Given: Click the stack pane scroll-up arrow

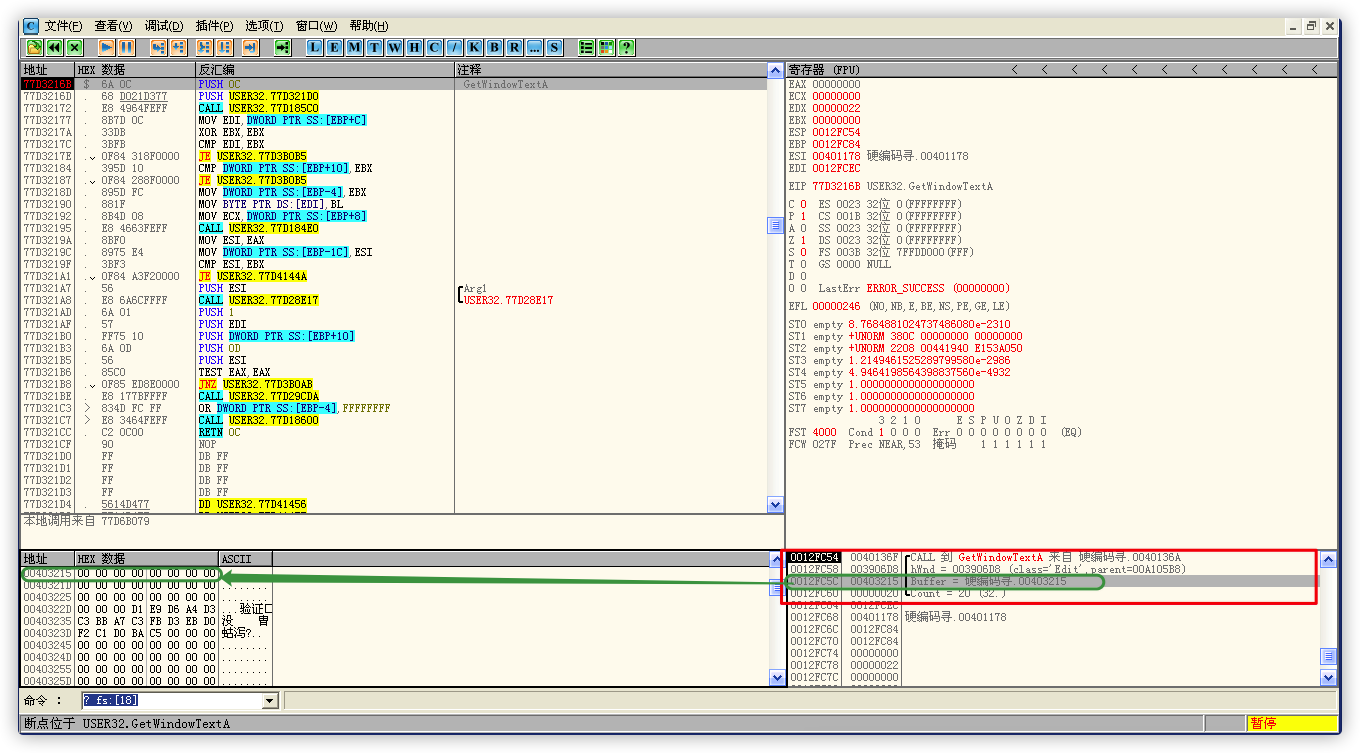Looking at the screenshot, I should 1328,558.
